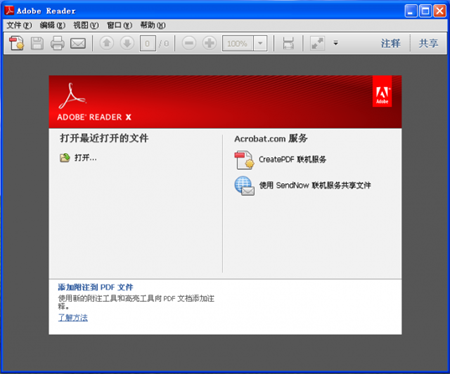Click the 打开最近打开的文件 heading
The width and height of the screenshot is (450, 374).
[104, 138]
